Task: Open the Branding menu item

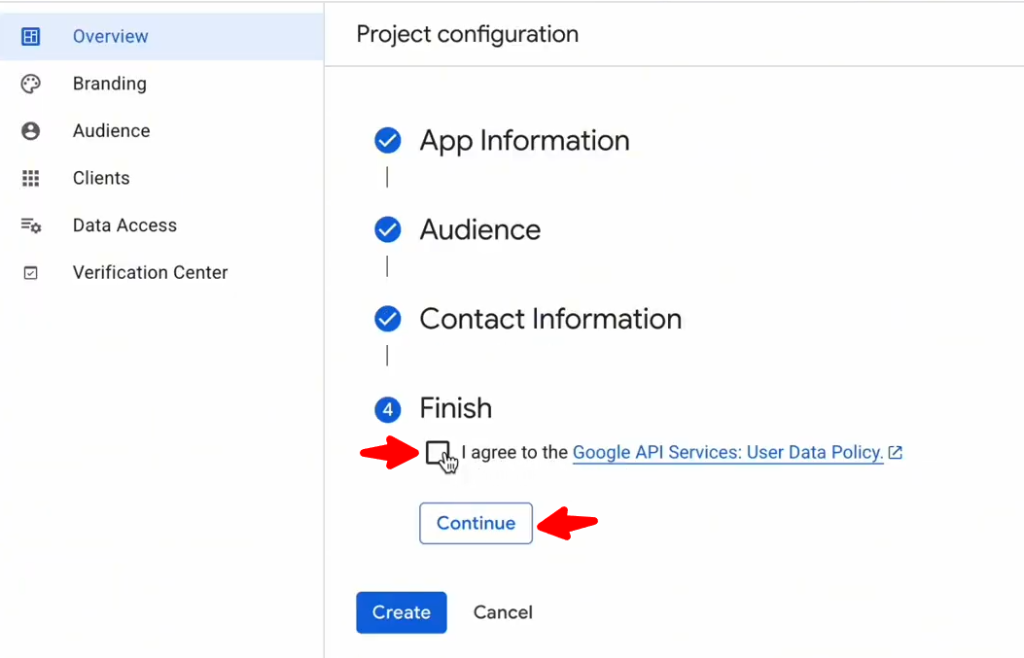Action: point(109,84)
